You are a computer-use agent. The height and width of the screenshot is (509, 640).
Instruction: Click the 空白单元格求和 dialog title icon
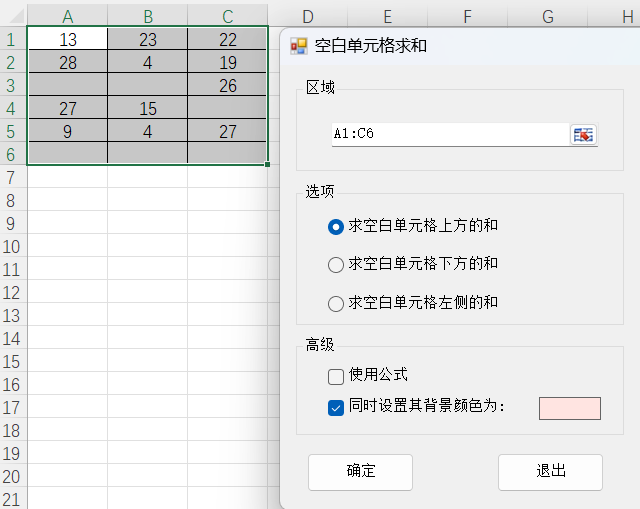299,46
